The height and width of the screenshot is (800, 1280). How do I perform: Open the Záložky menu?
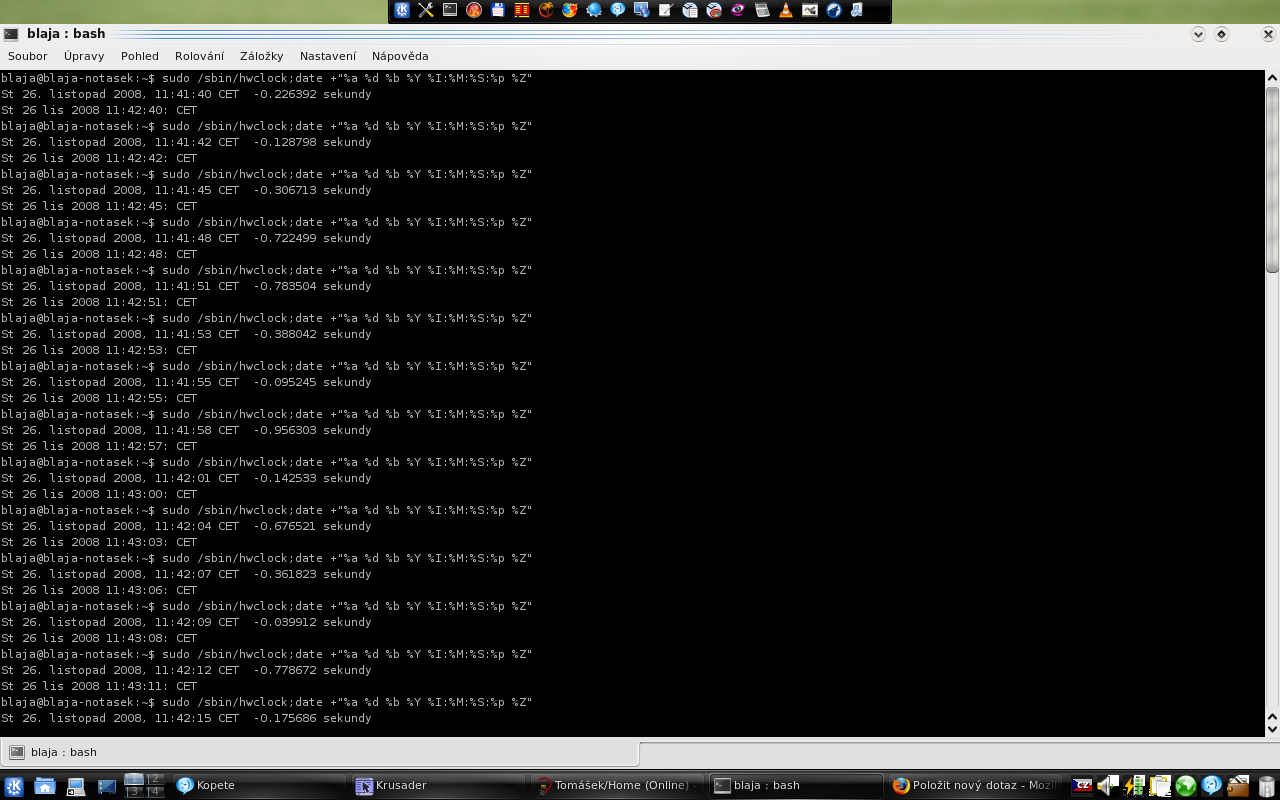(262, 56)
